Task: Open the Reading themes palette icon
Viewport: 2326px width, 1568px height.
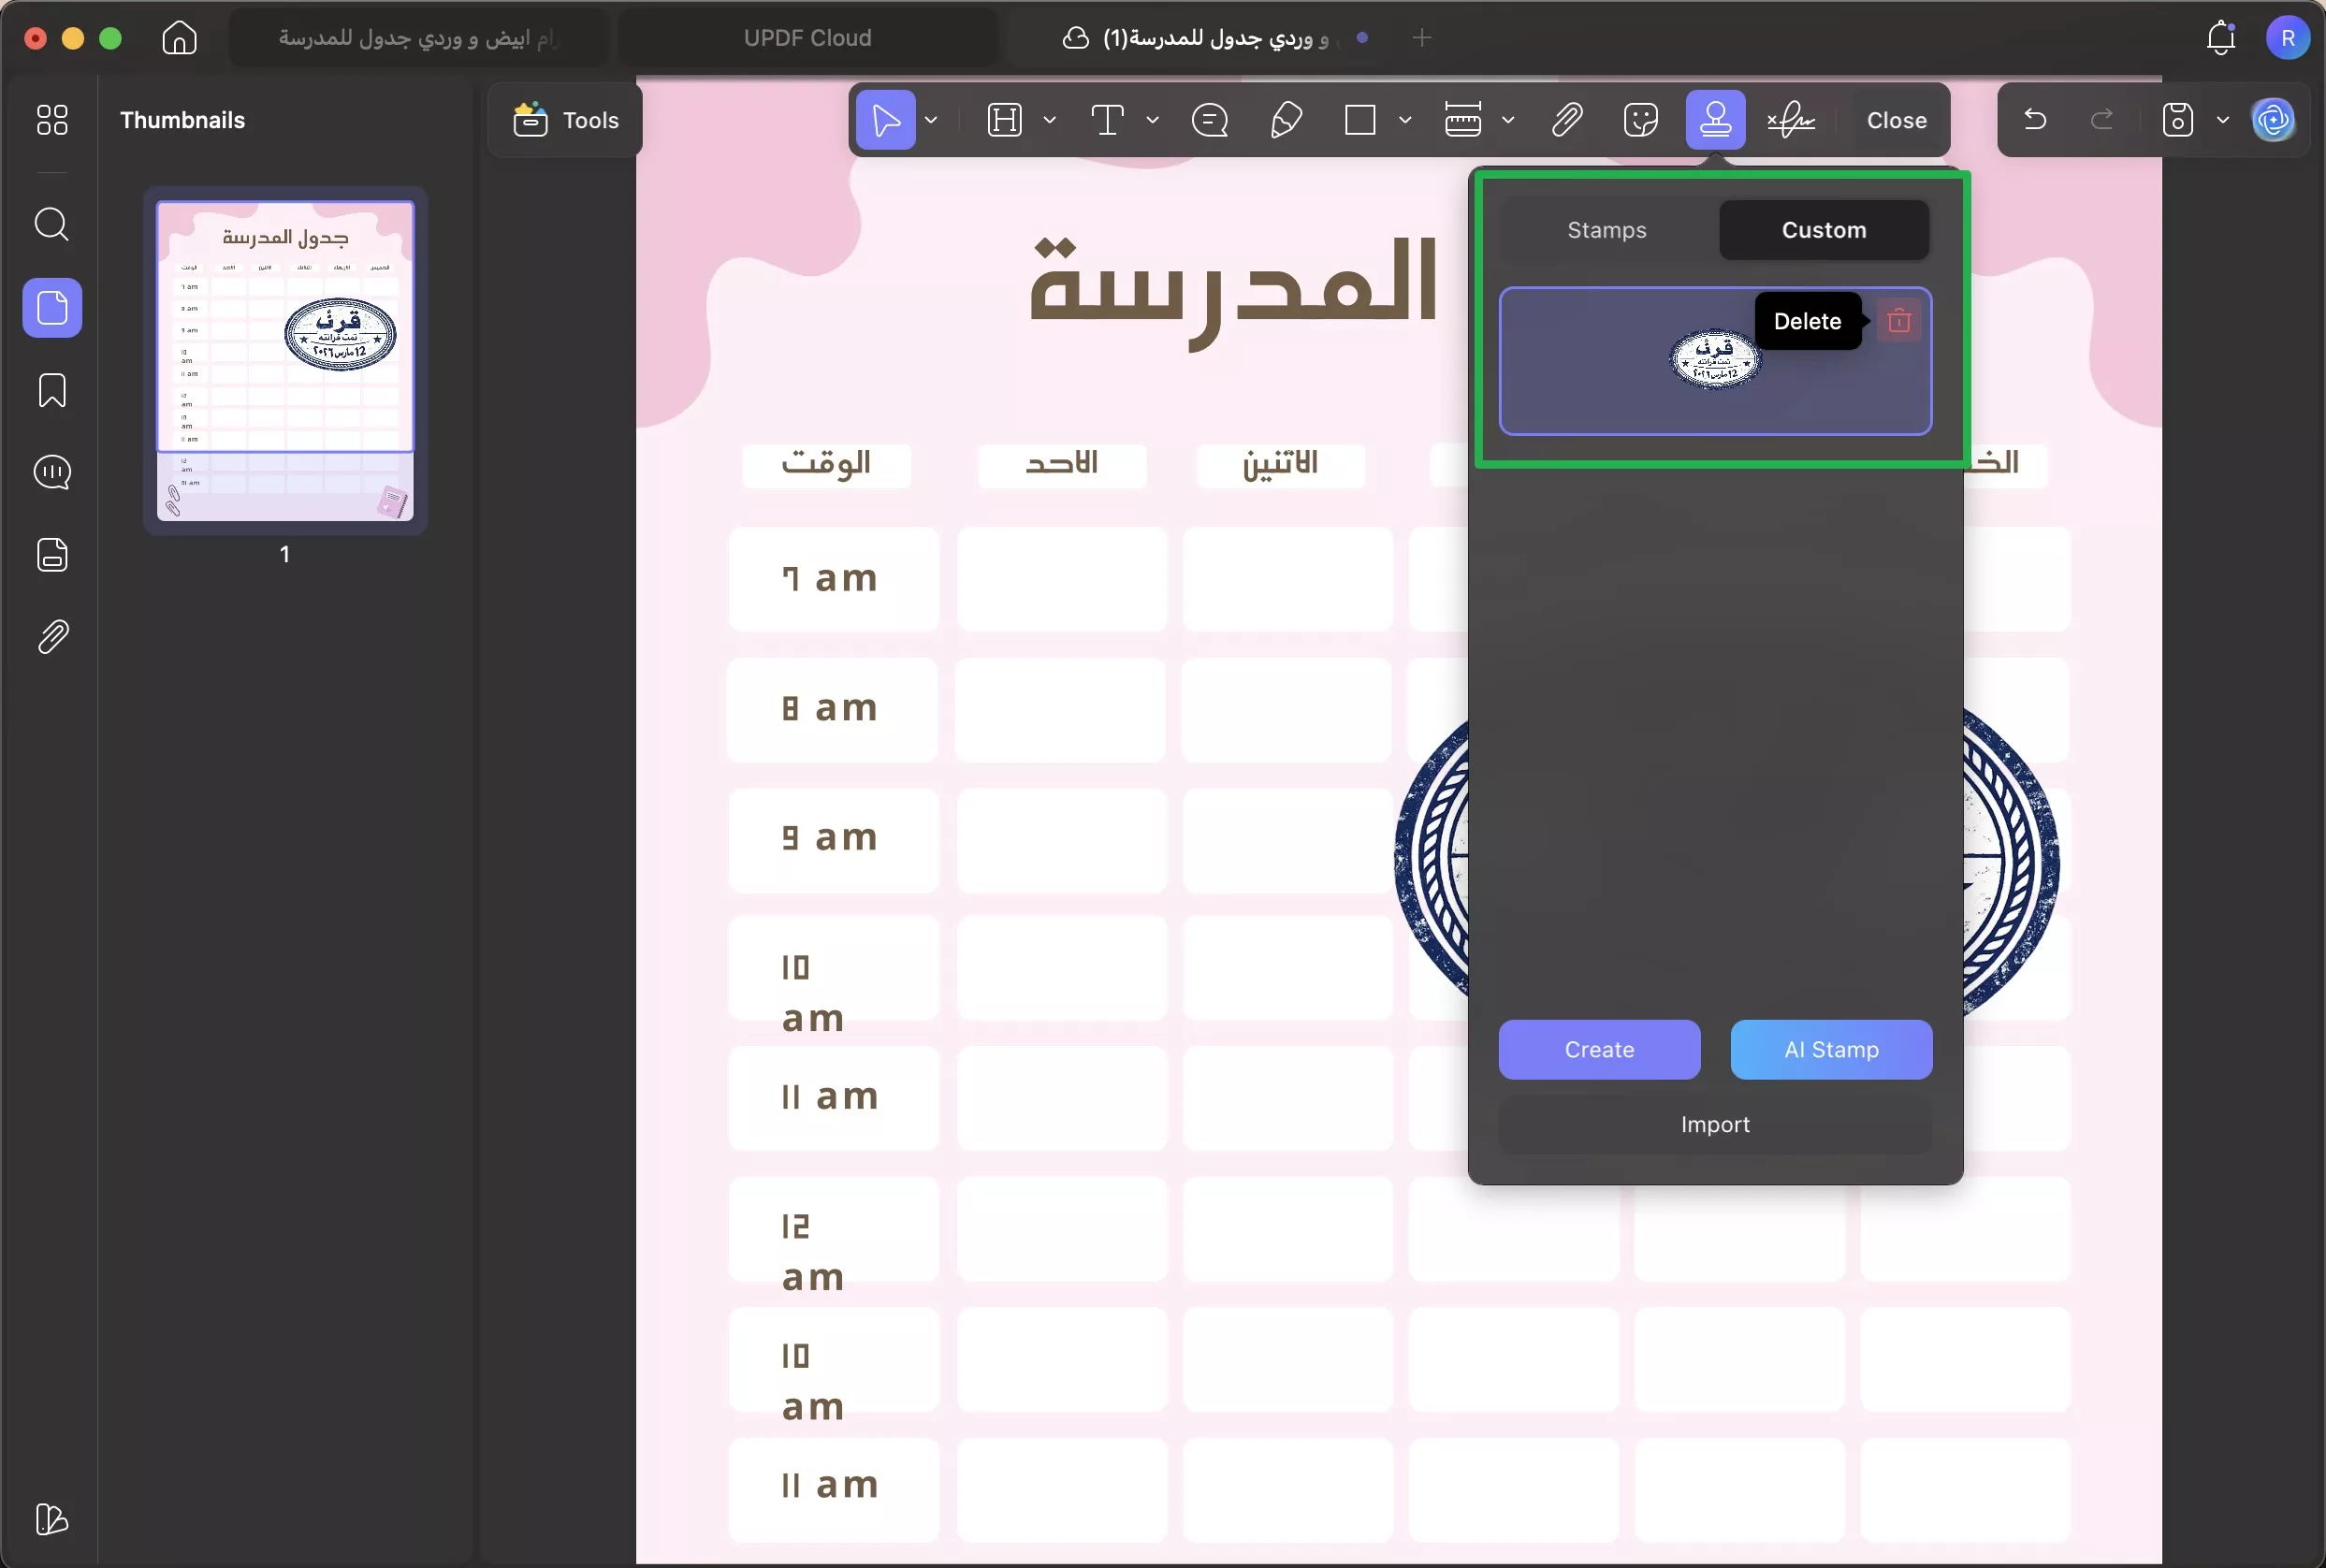Action: 52,1520
